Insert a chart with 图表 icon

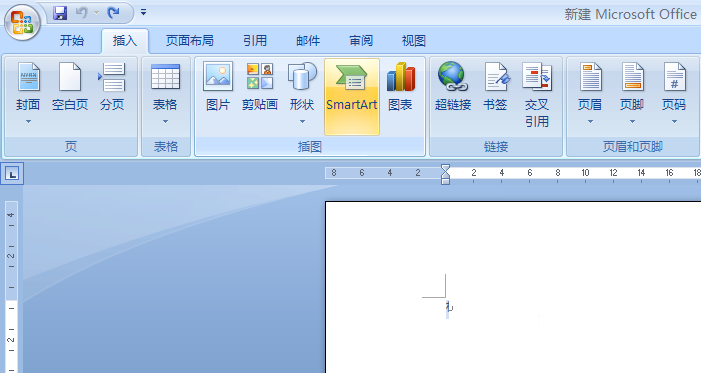coord(401,88)
